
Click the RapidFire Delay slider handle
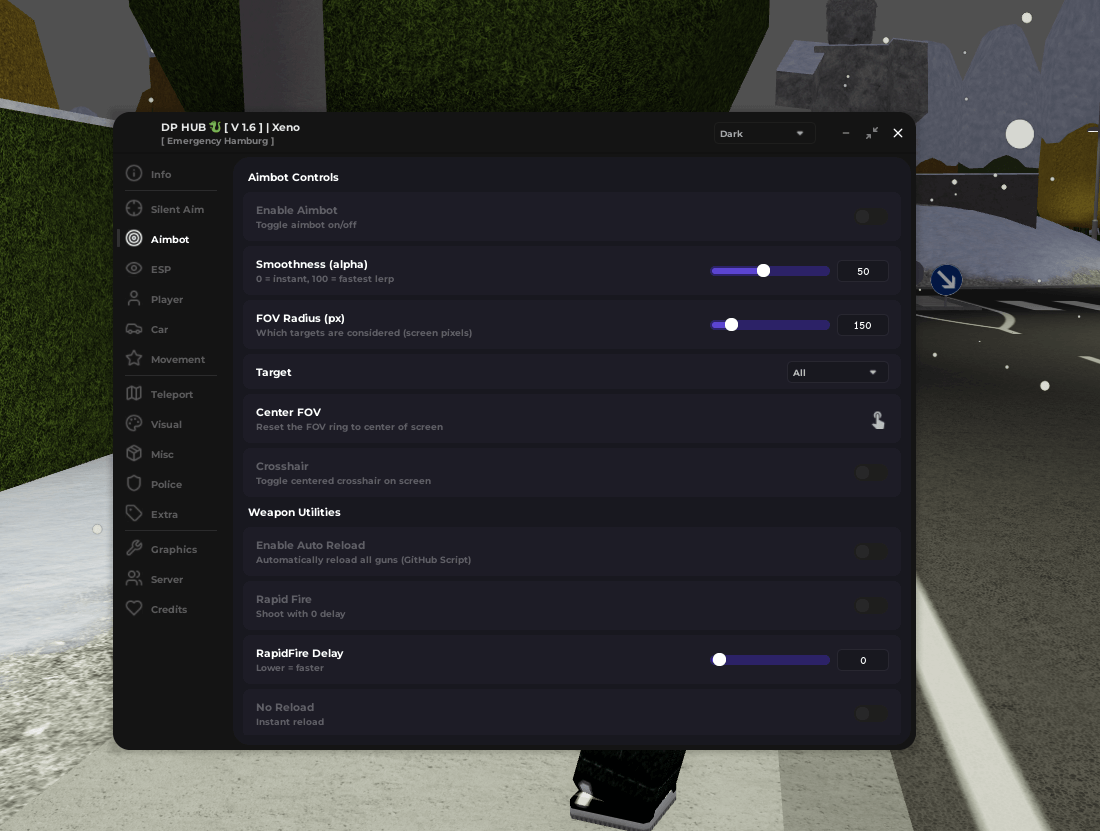point(719,660)
